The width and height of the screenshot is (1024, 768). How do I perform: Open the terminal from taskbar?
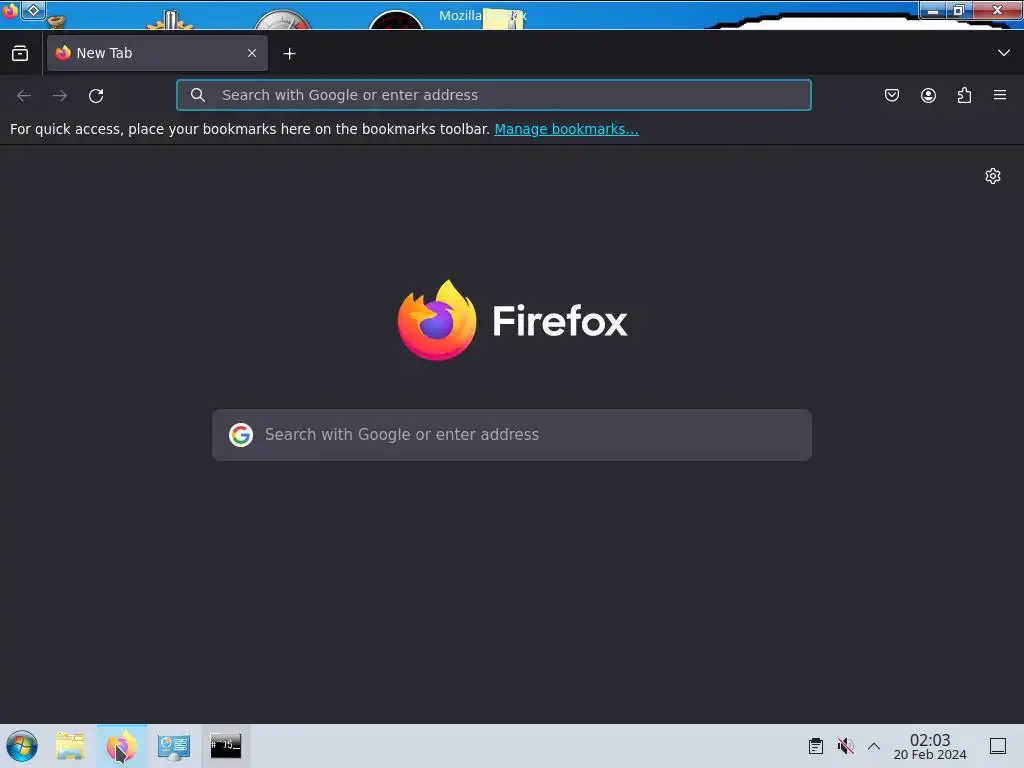(x=225, y=746)
